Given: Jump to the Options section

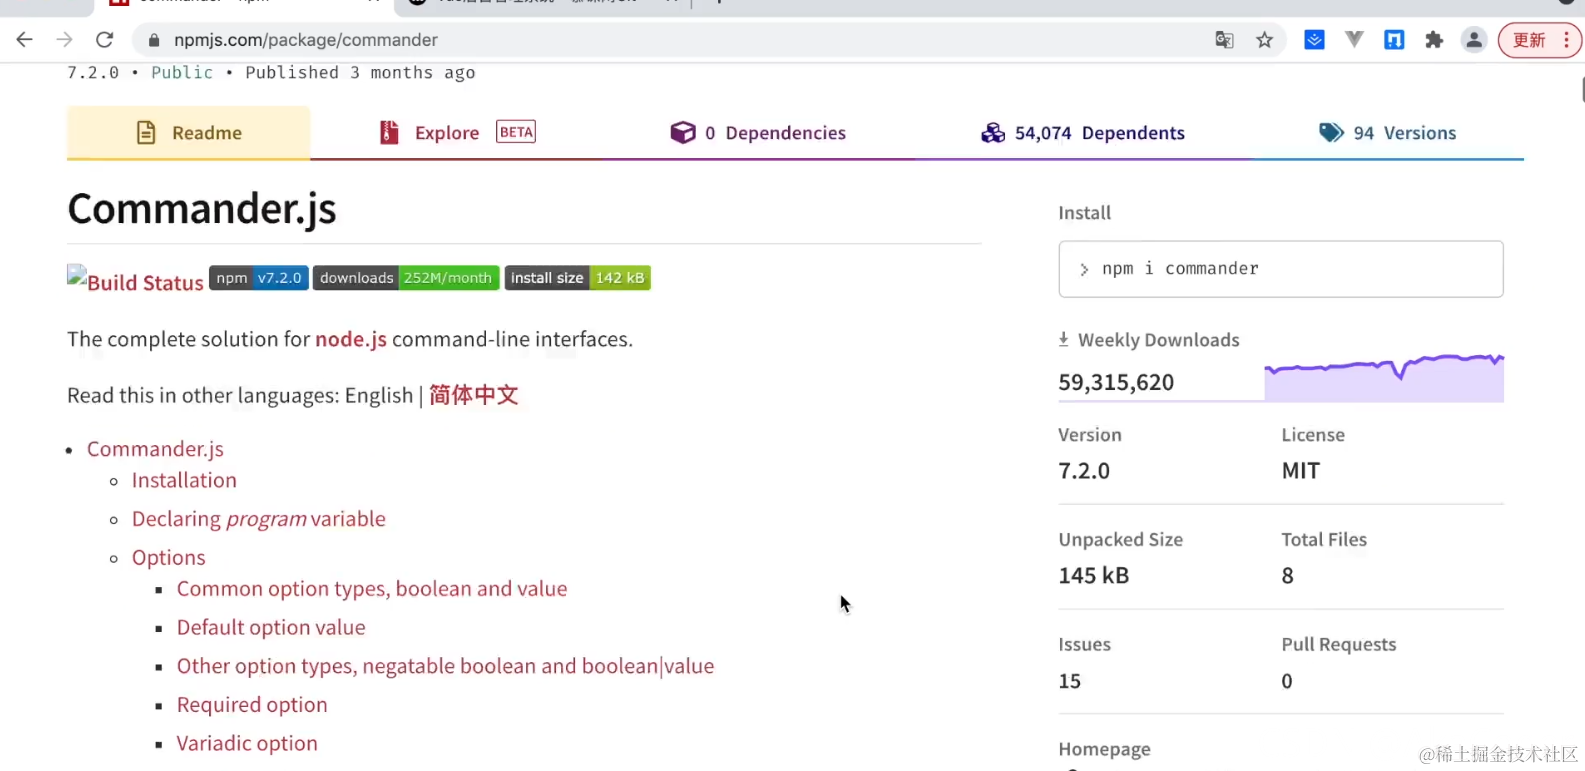Looking at the screenshot, I should [x=169, y=558].
